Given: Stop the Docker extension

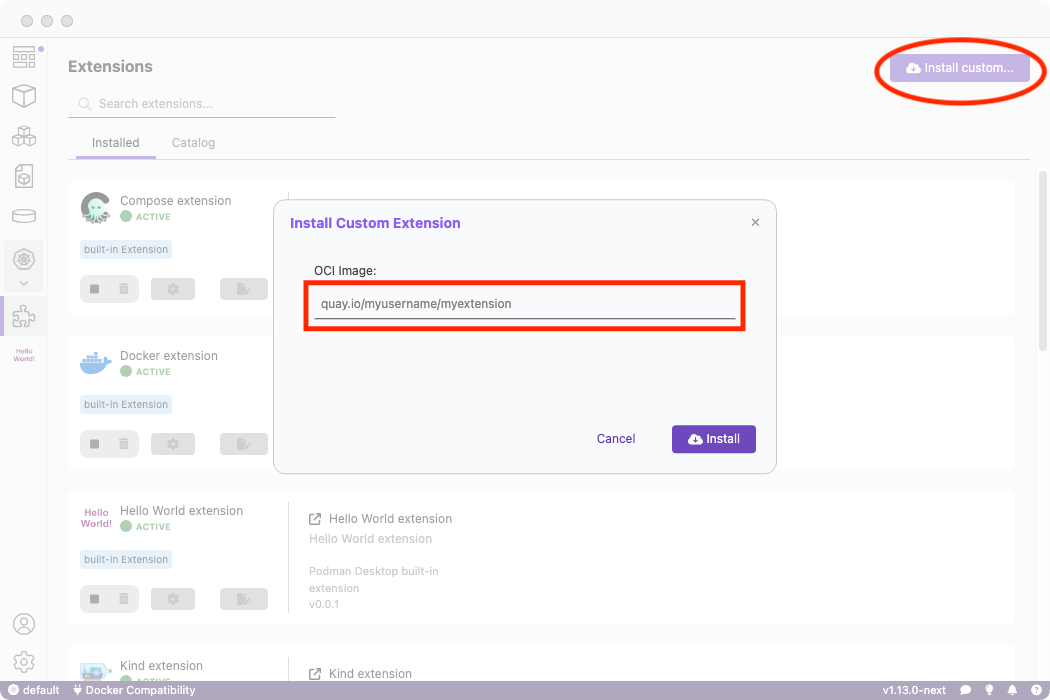Looking at the screenshot, I should (x=94, y=443).
